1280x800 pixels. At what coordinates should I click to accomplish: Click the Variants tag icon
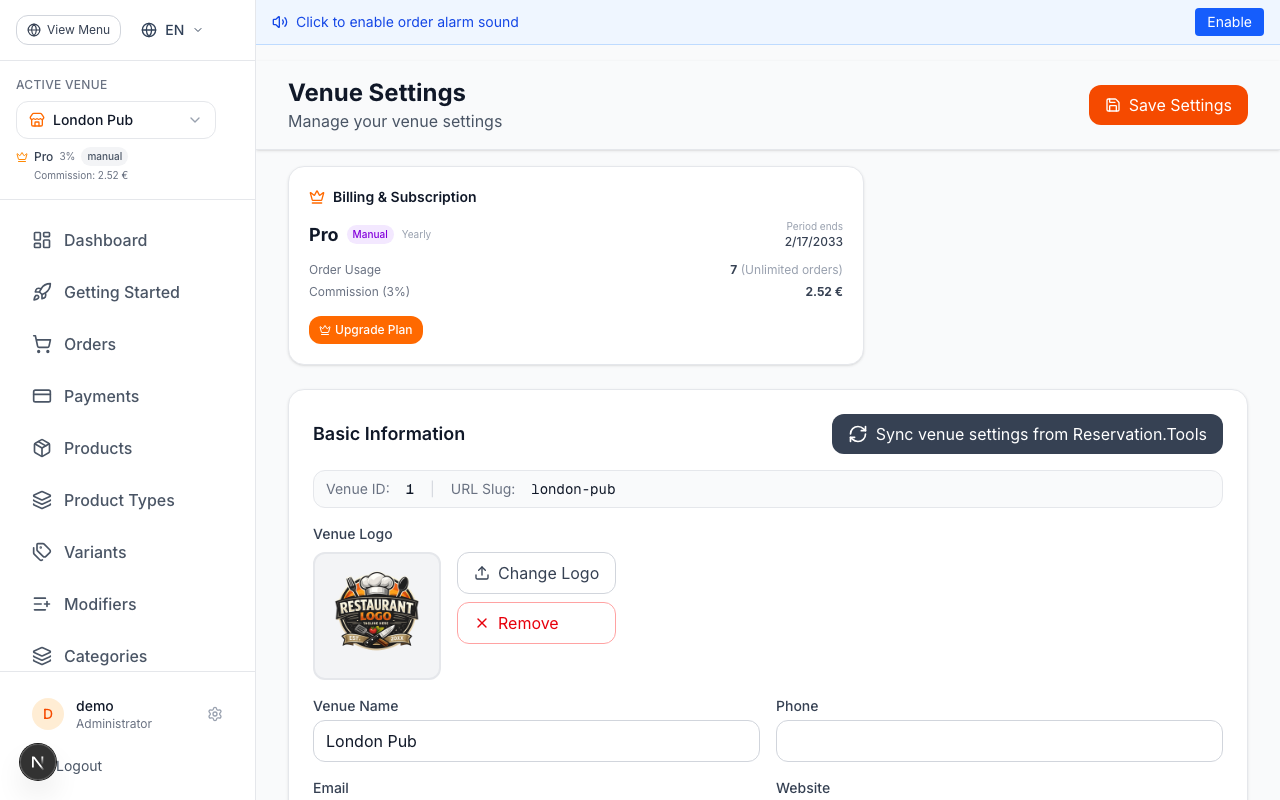41,552
